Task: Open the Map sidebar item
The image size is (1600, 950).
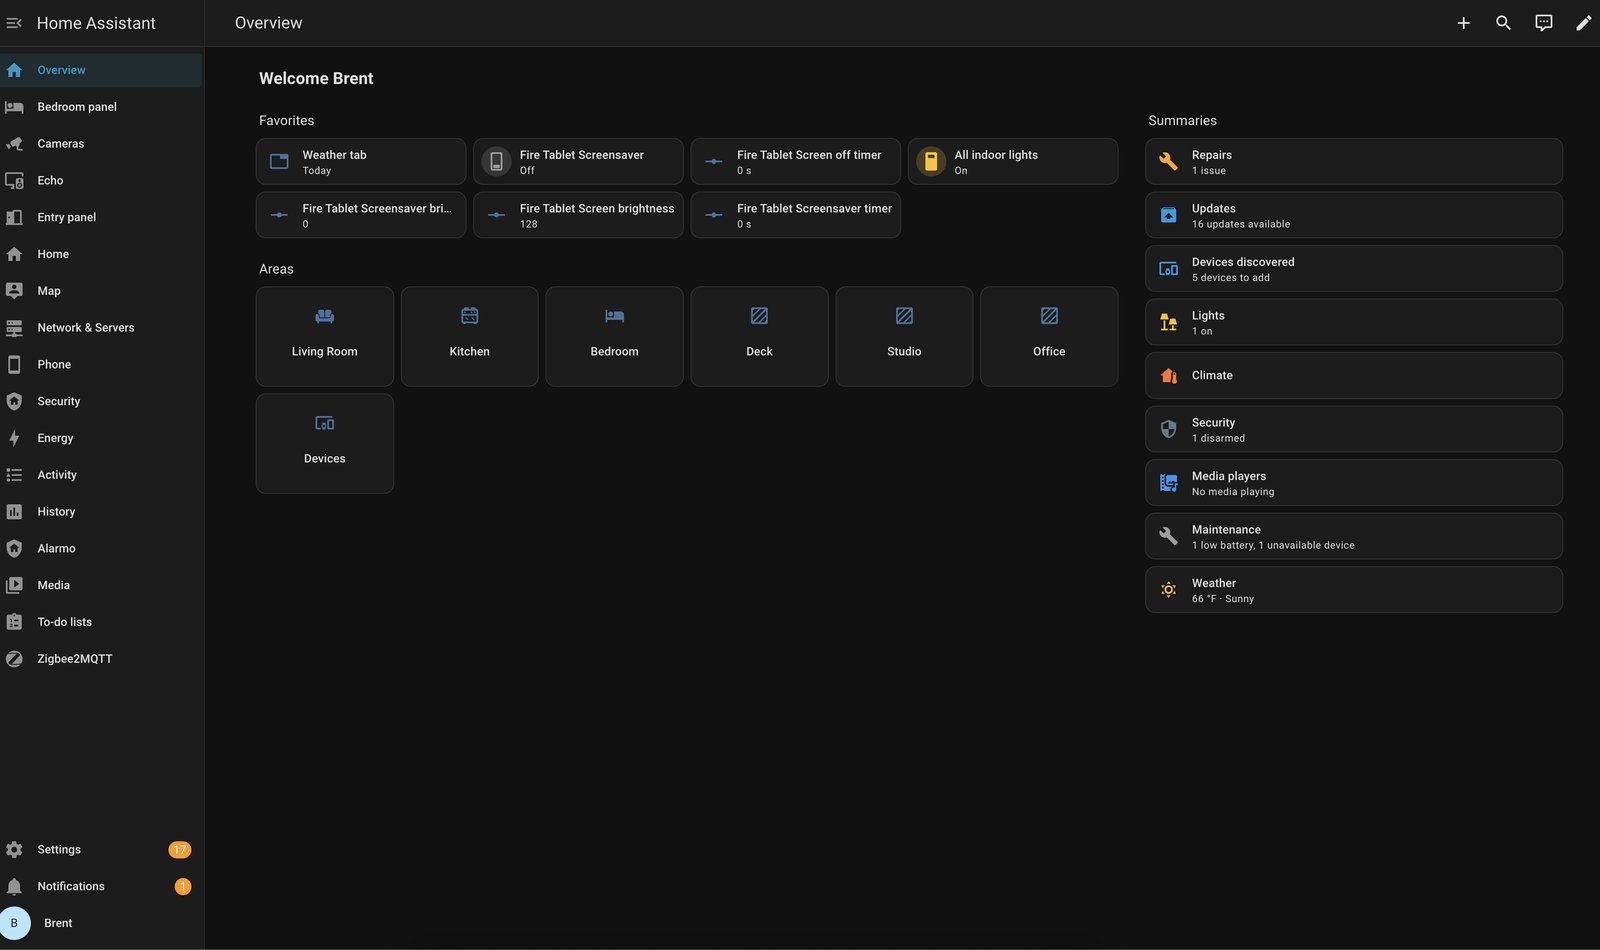Action: (101, 291)
